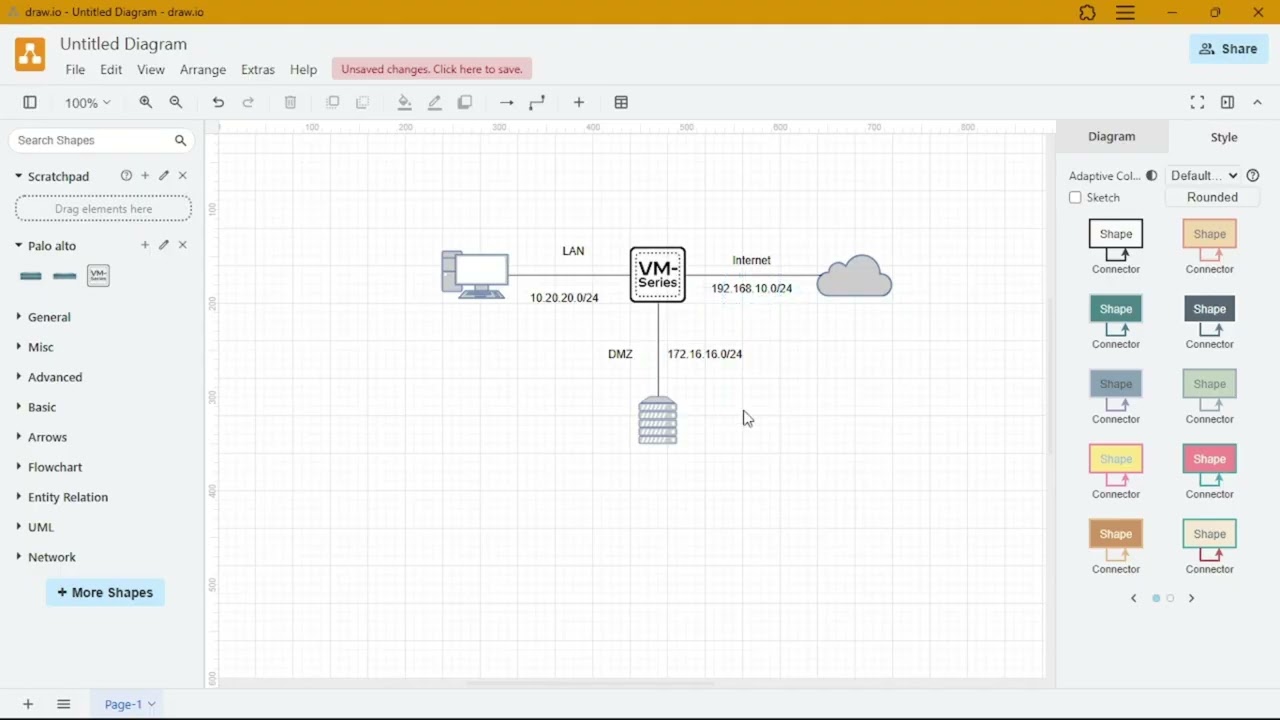Open the connection arrow style tool
This screenshot has width=1280, height=720.
(x=506, y=102)
